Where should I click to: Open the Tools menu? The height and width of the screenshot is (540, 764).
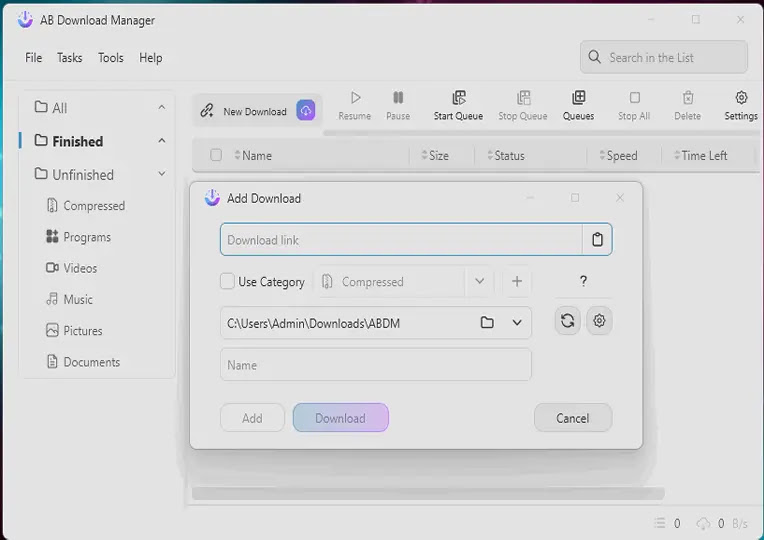point(111,58)
